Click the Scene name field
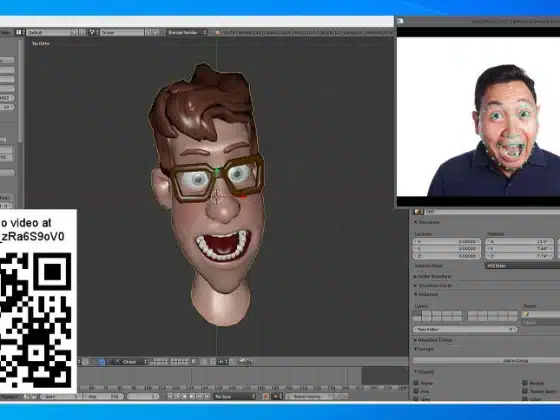560x420 pixels. 122,32
